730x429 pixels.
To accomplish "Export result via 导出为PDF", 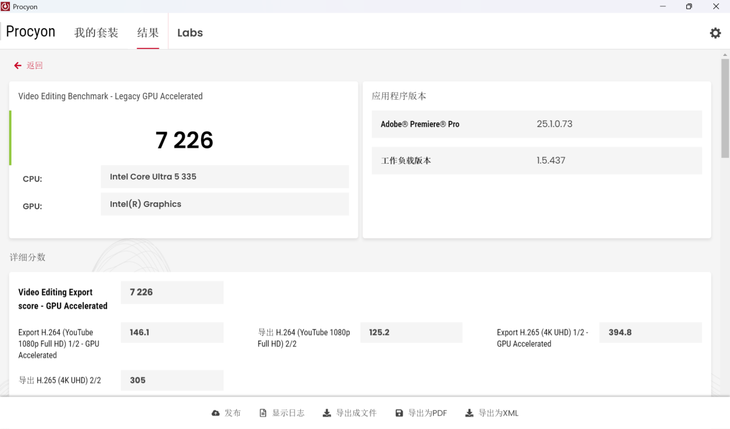I will pyautogui.click(x=427, y=413).
